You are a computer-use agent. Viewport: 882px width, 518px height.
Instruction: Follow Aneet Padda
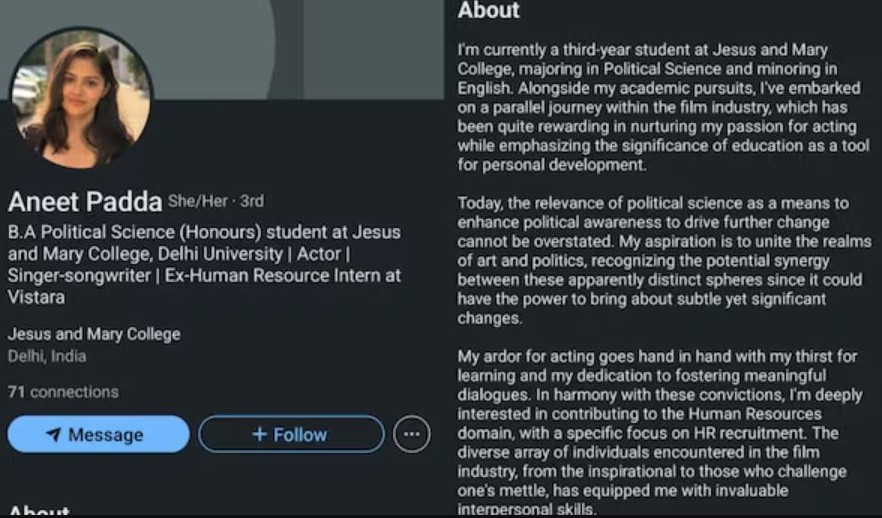(x=291, y=435)
